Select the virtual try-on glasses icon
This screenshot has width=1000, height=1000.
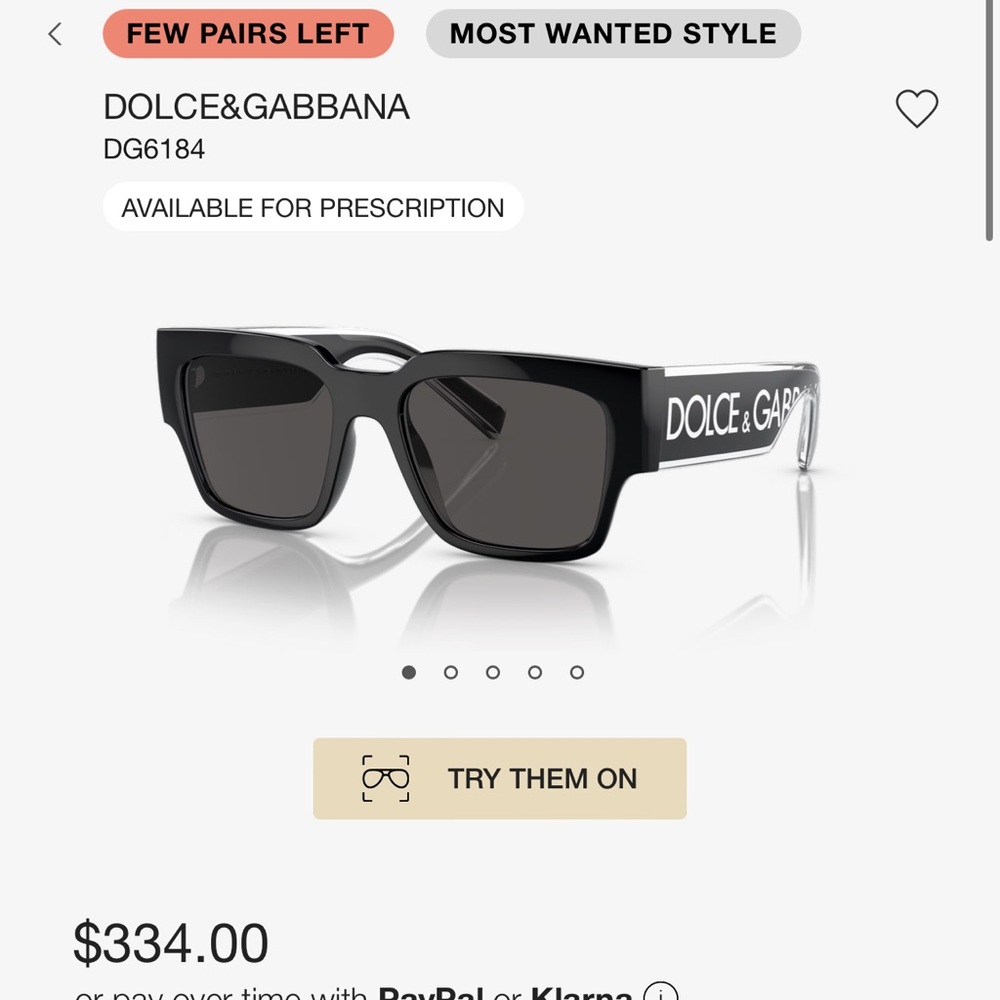pos(383,778)
